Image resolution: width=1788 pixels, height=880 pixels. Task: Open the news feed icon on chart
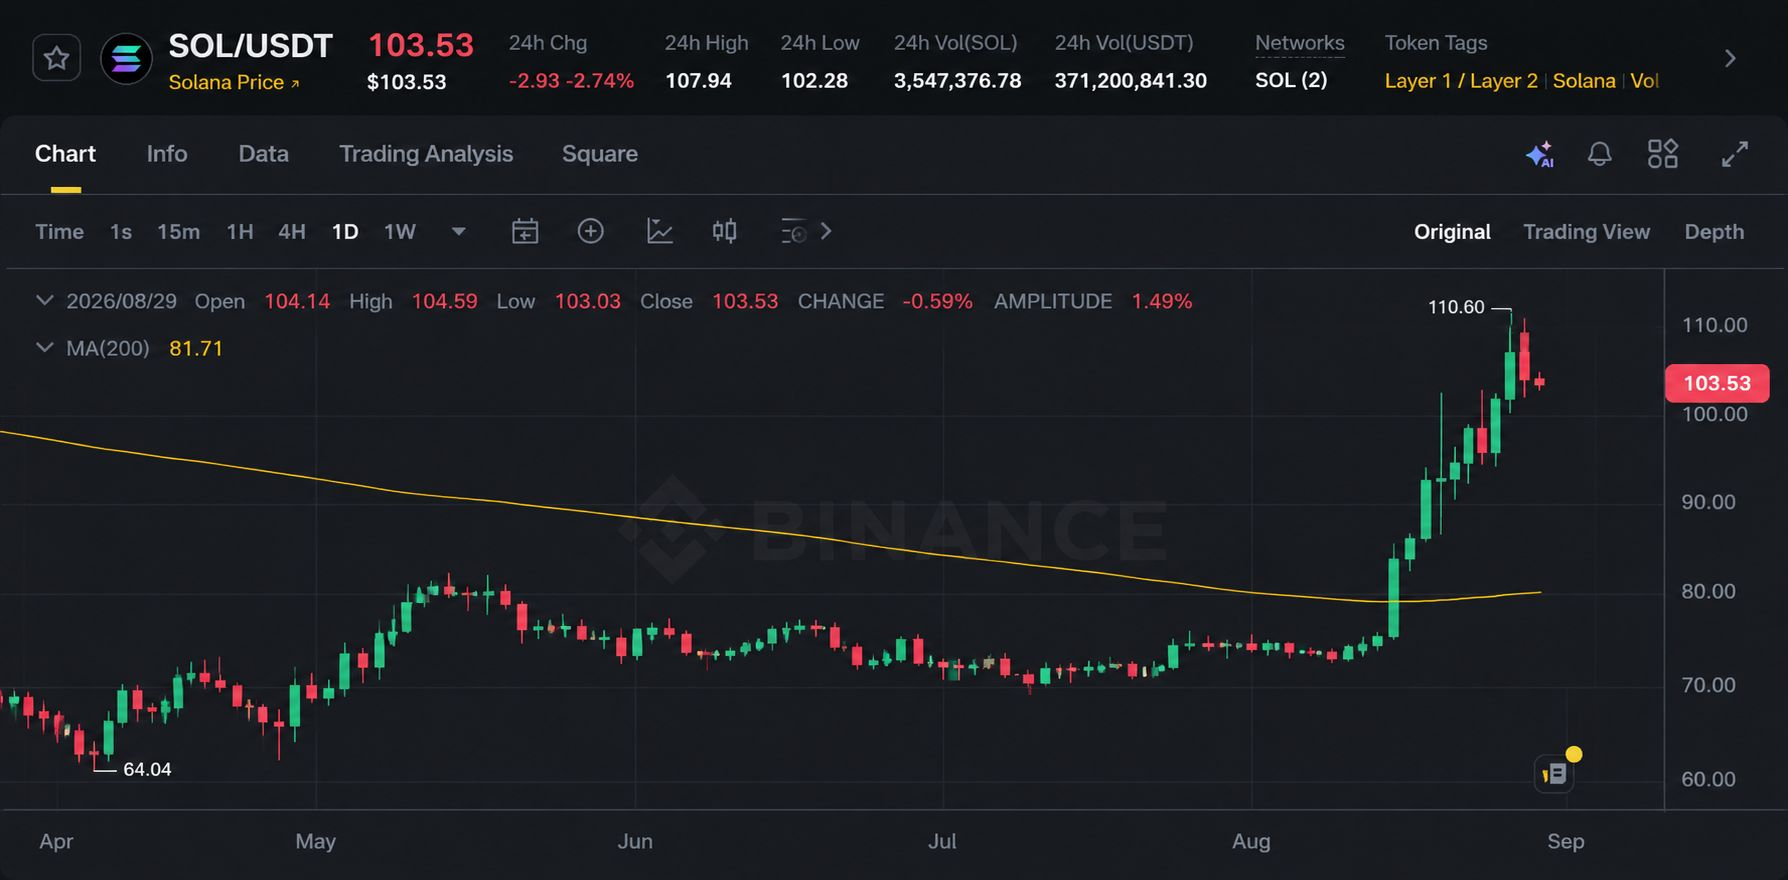[x=1554, y=773]
